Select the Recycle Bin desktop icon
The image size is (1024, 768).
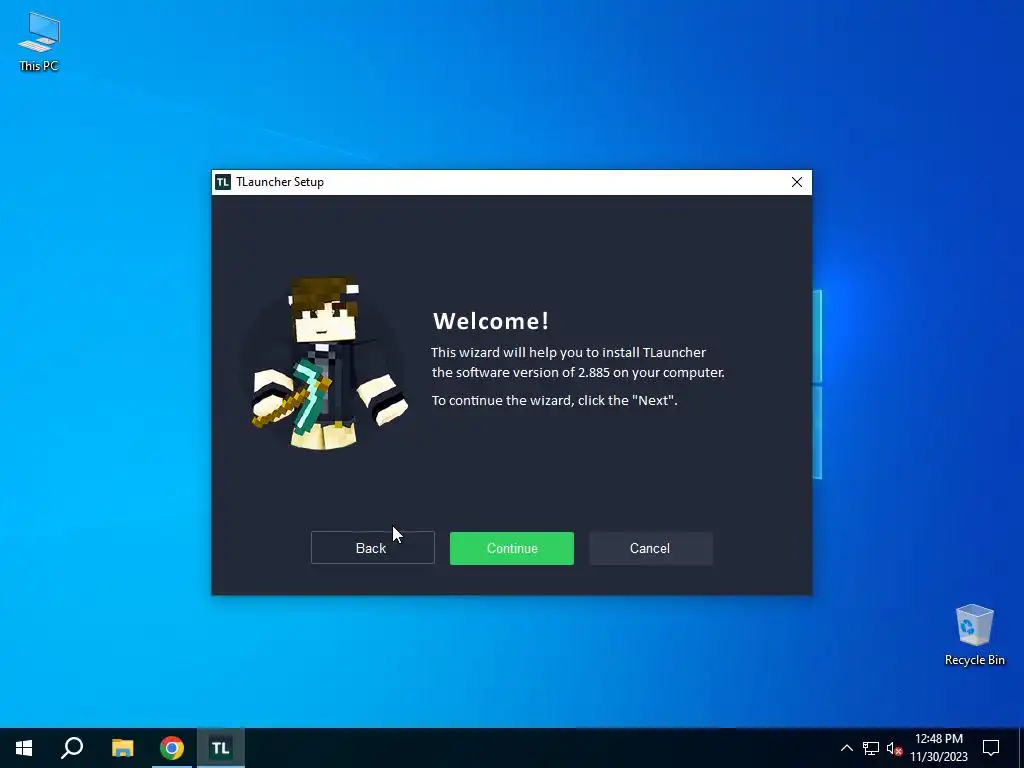coord(974,634)
